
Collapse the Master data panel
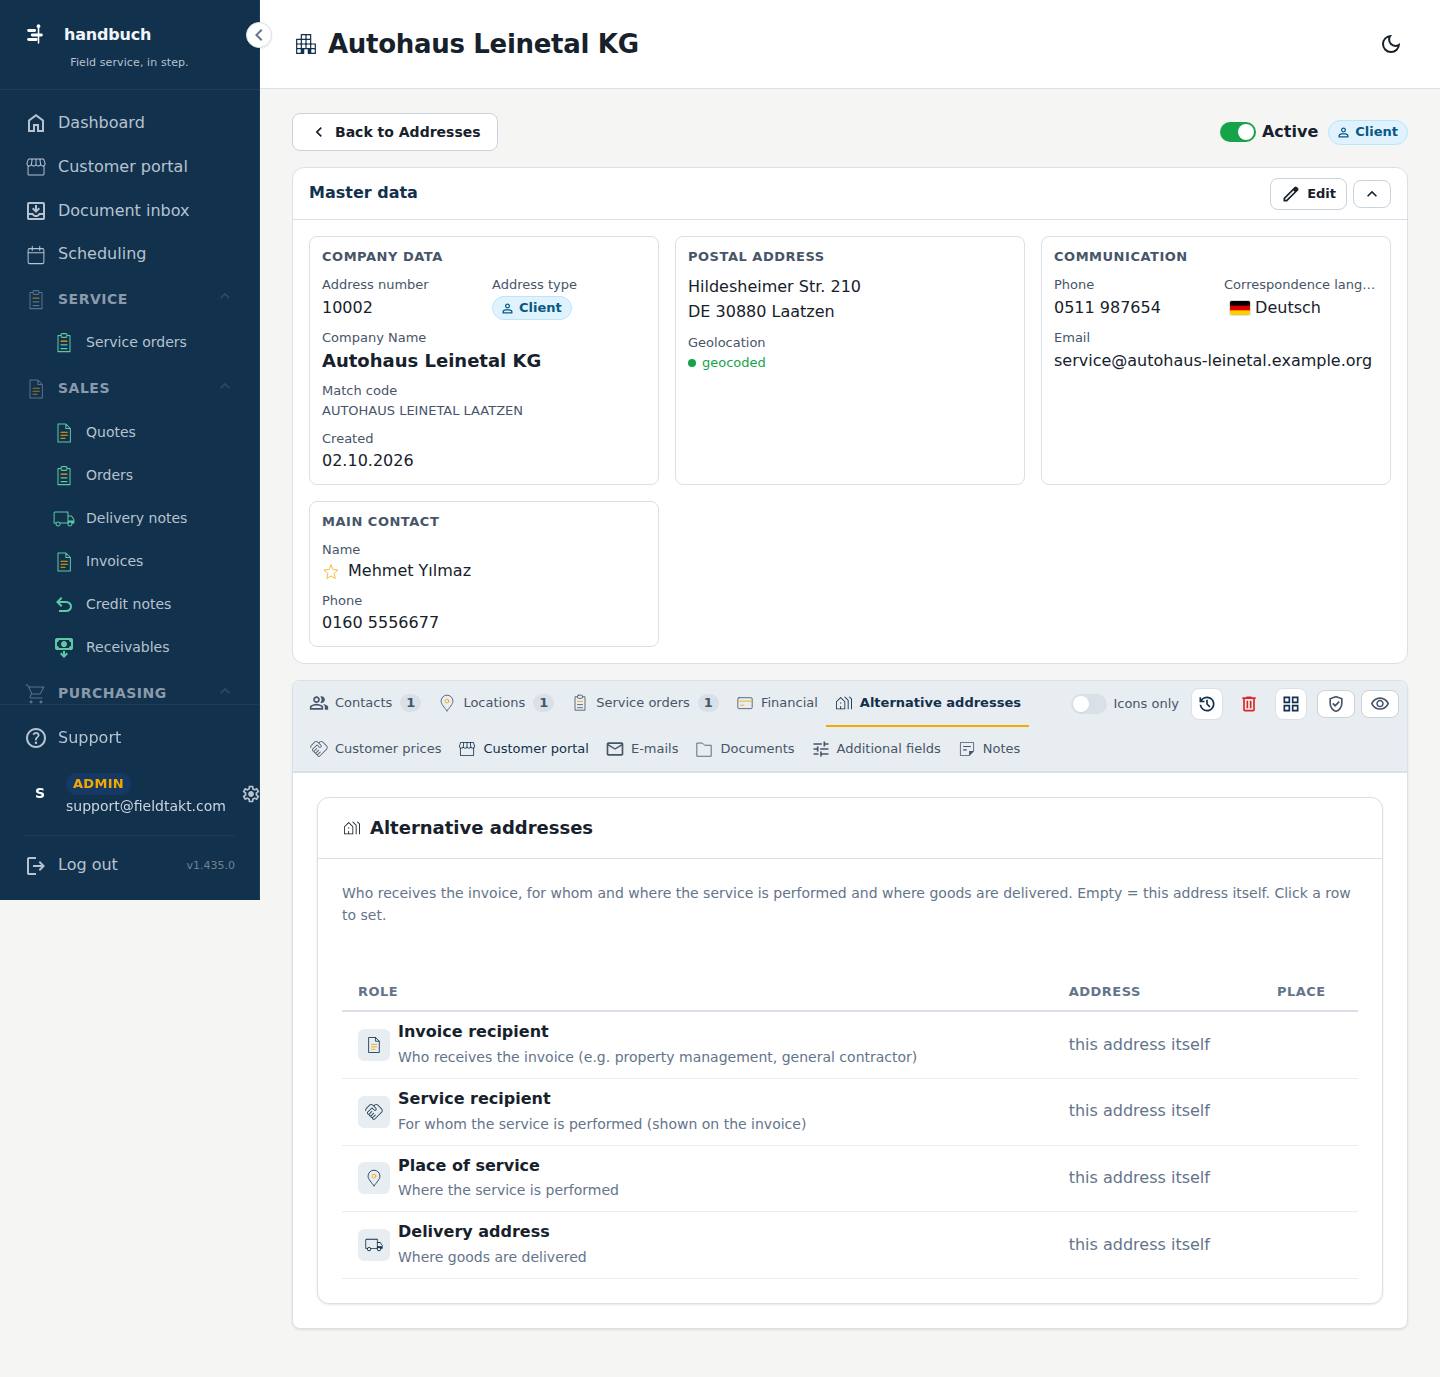tap(1372, 194)
